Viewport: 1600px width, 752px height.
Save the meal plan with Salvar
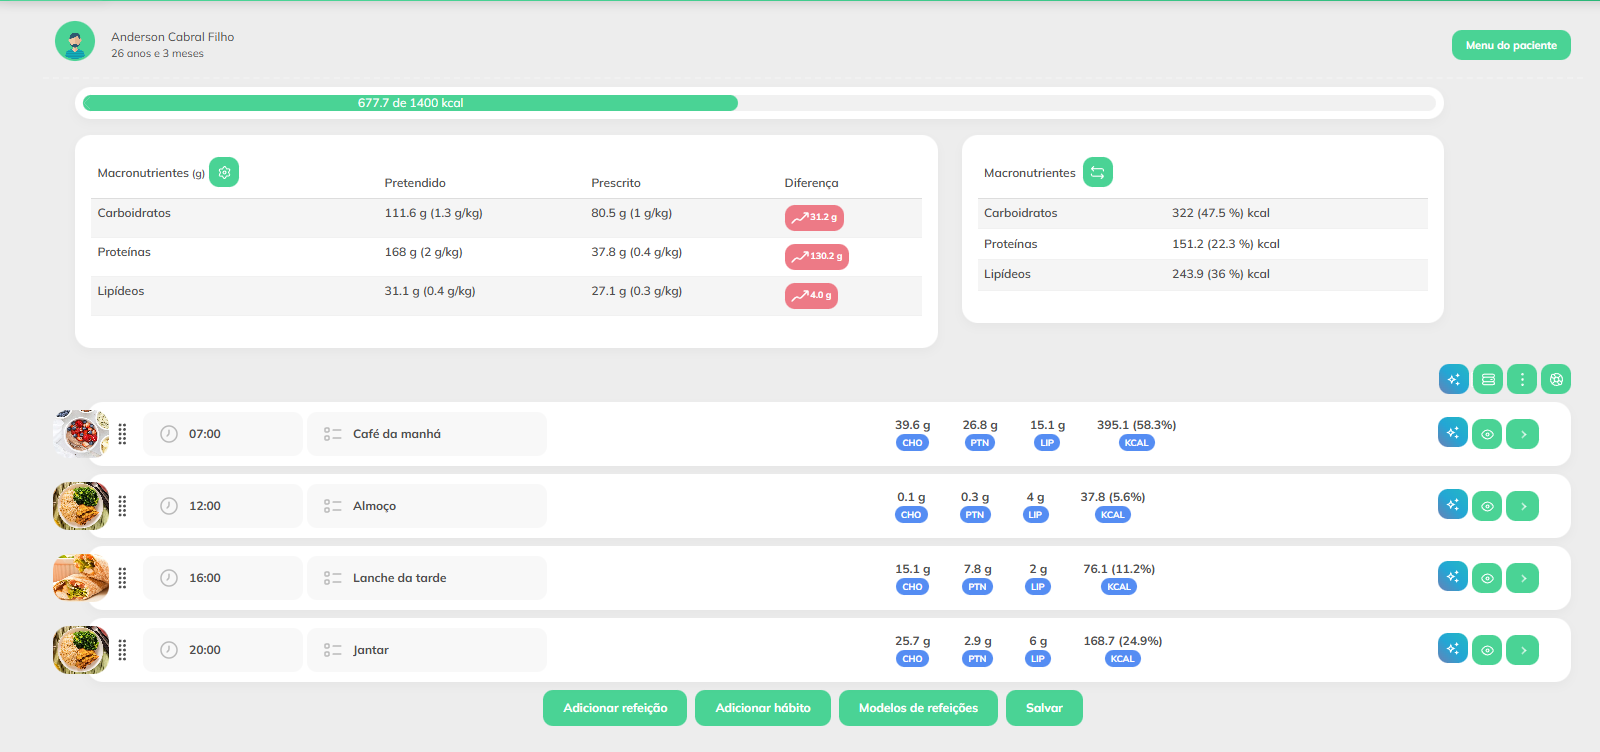tap(1044, 708)
